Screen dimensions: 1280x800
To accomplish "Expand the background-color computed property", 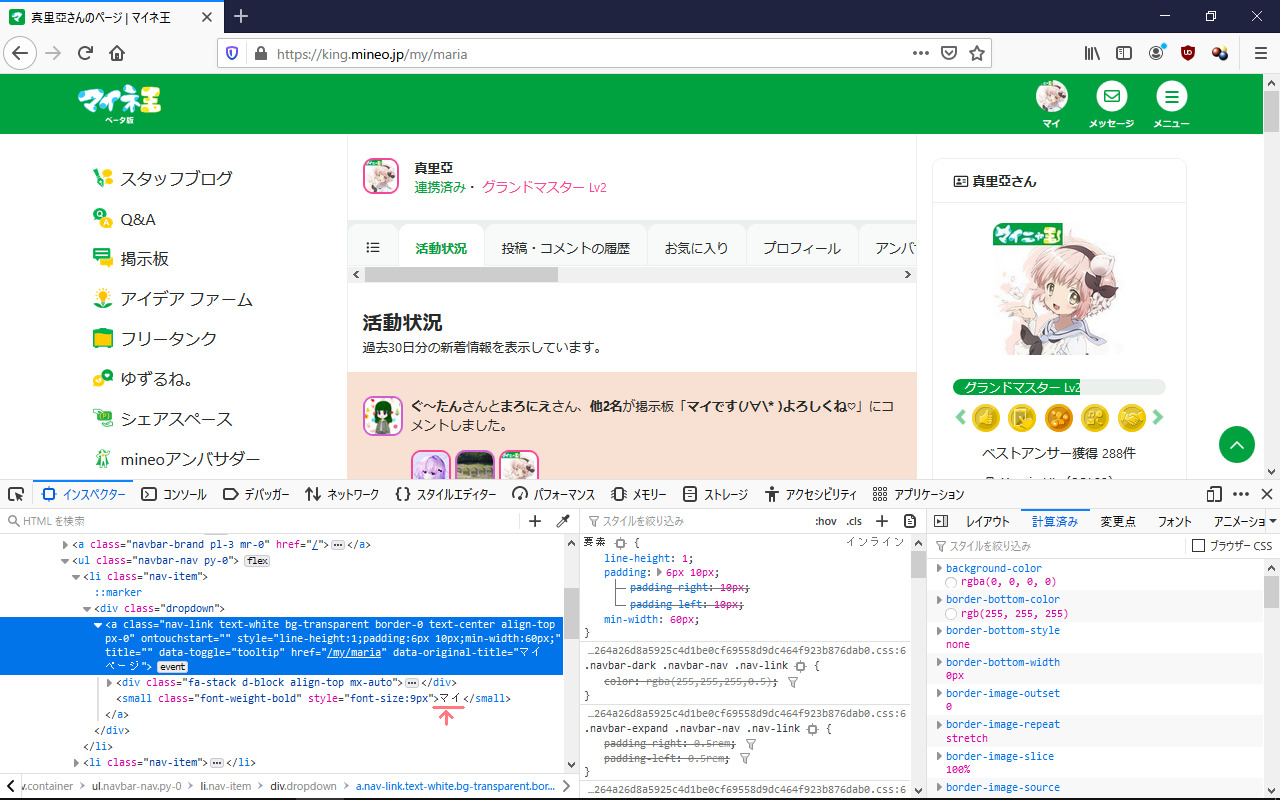I will click(939, 568).
